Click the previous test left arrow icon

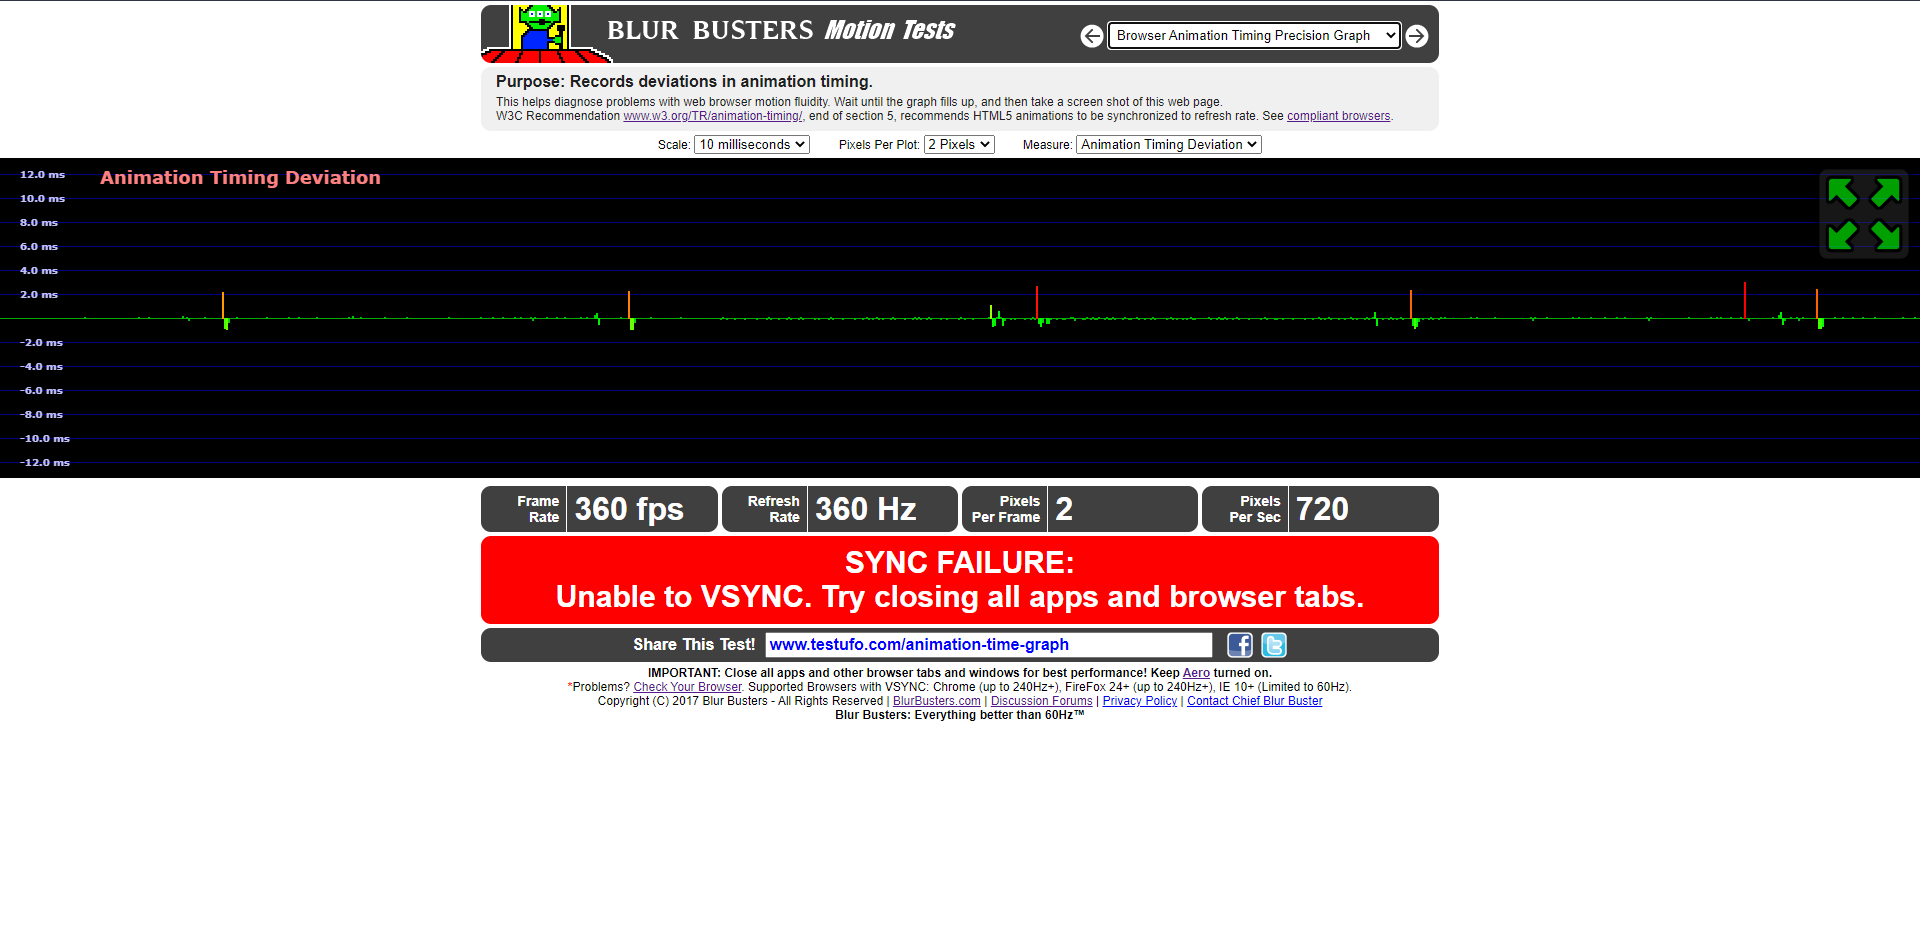coord(1092,36)
